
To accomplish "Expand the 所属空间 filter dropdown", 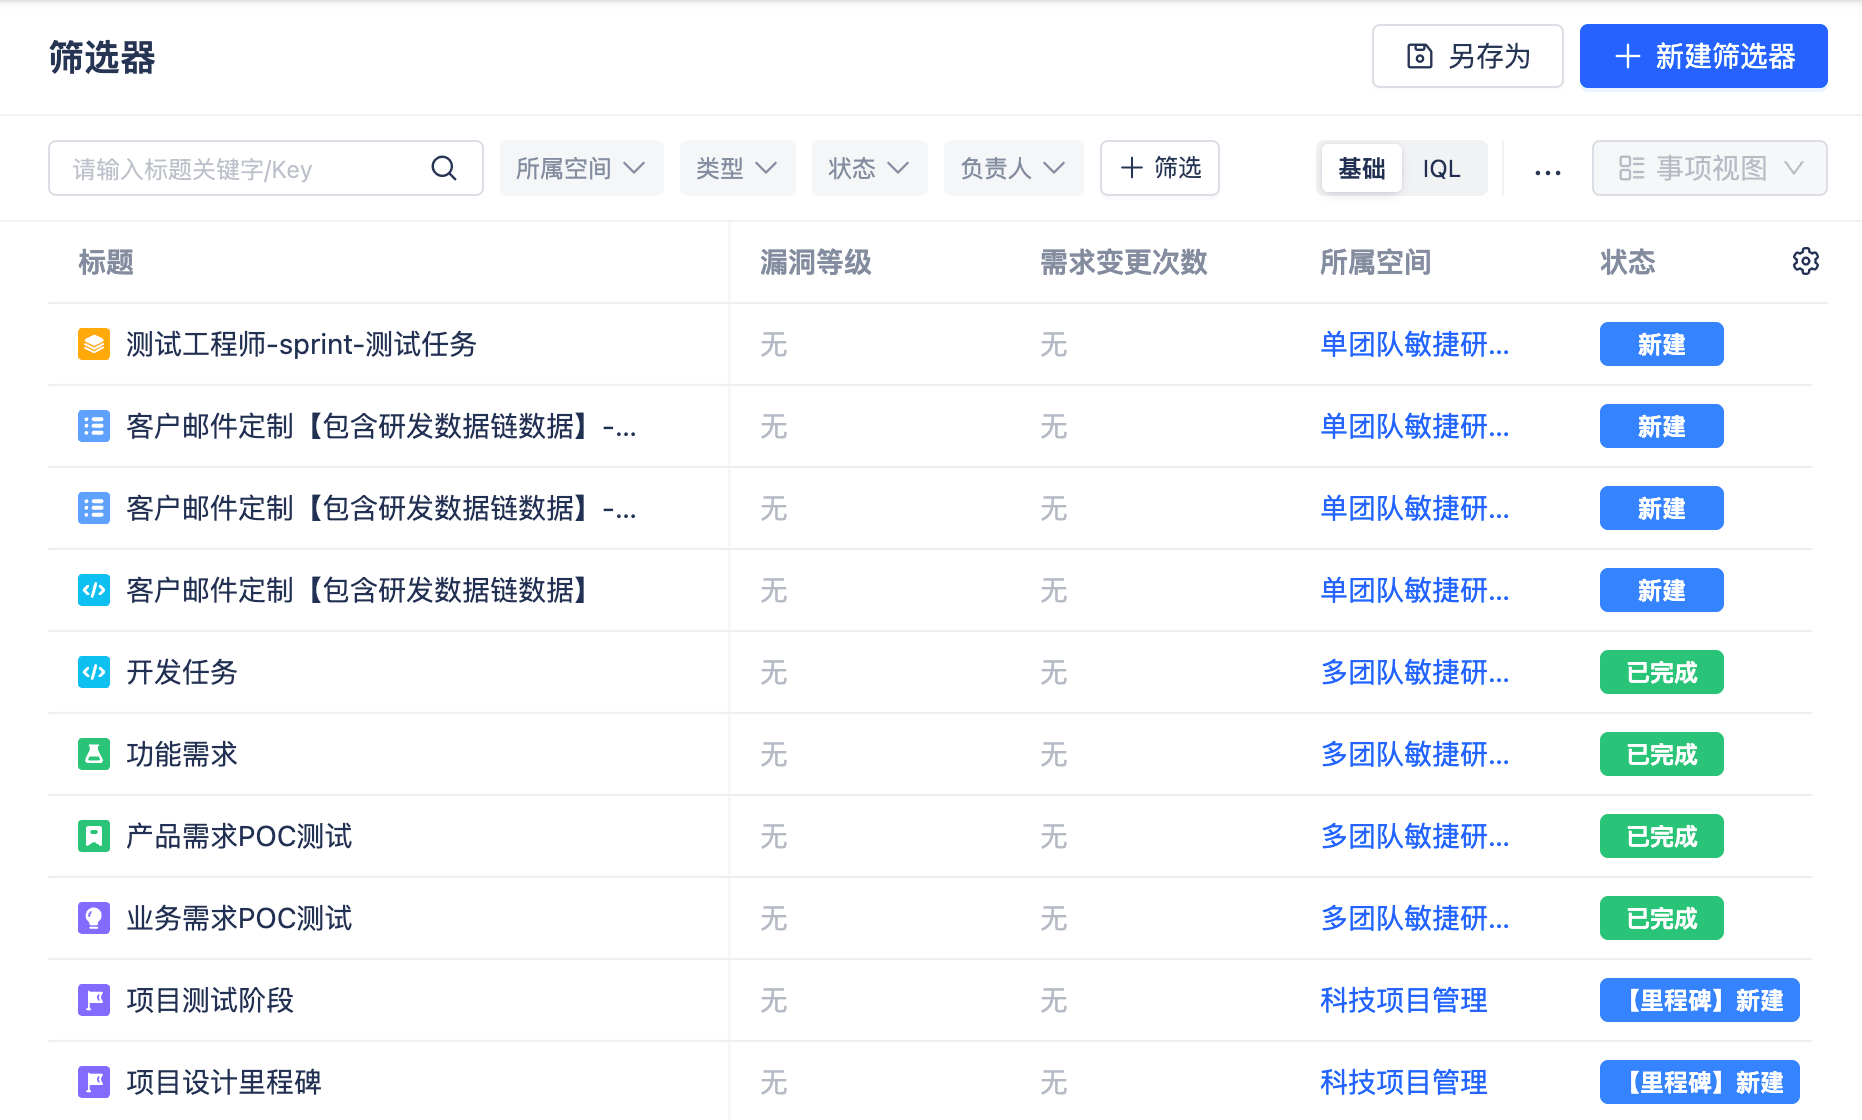I will point(581,168).
